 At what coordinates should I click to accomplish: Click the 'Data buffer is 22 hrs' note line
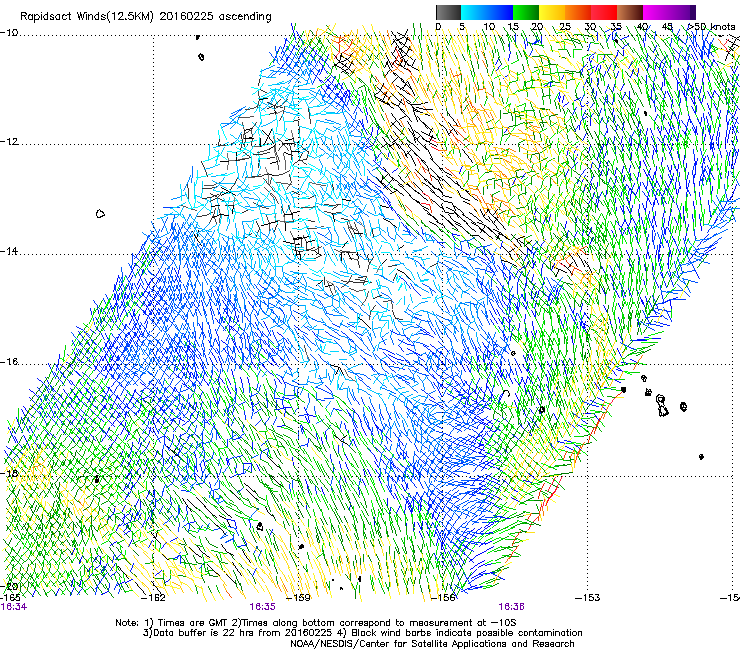coord(362,633)
